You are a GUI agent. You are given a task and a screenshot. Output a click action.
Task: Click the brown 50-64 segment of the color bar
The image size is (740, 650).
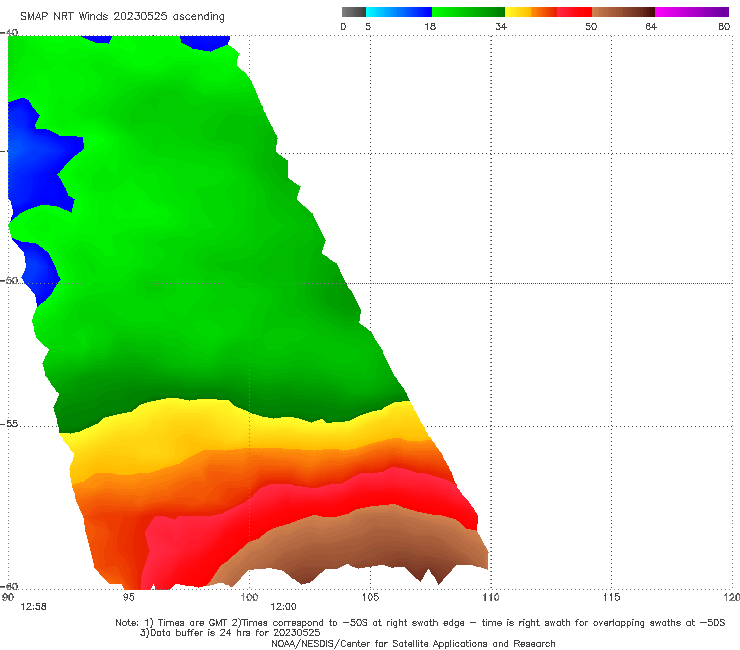click(623, 12)
